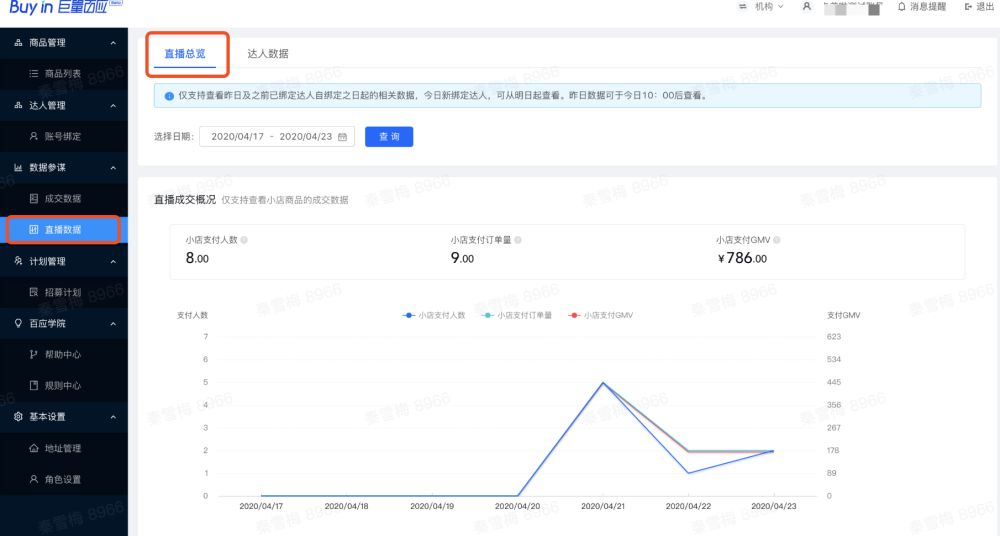Select the 直播总览 tab

(185, 54)
